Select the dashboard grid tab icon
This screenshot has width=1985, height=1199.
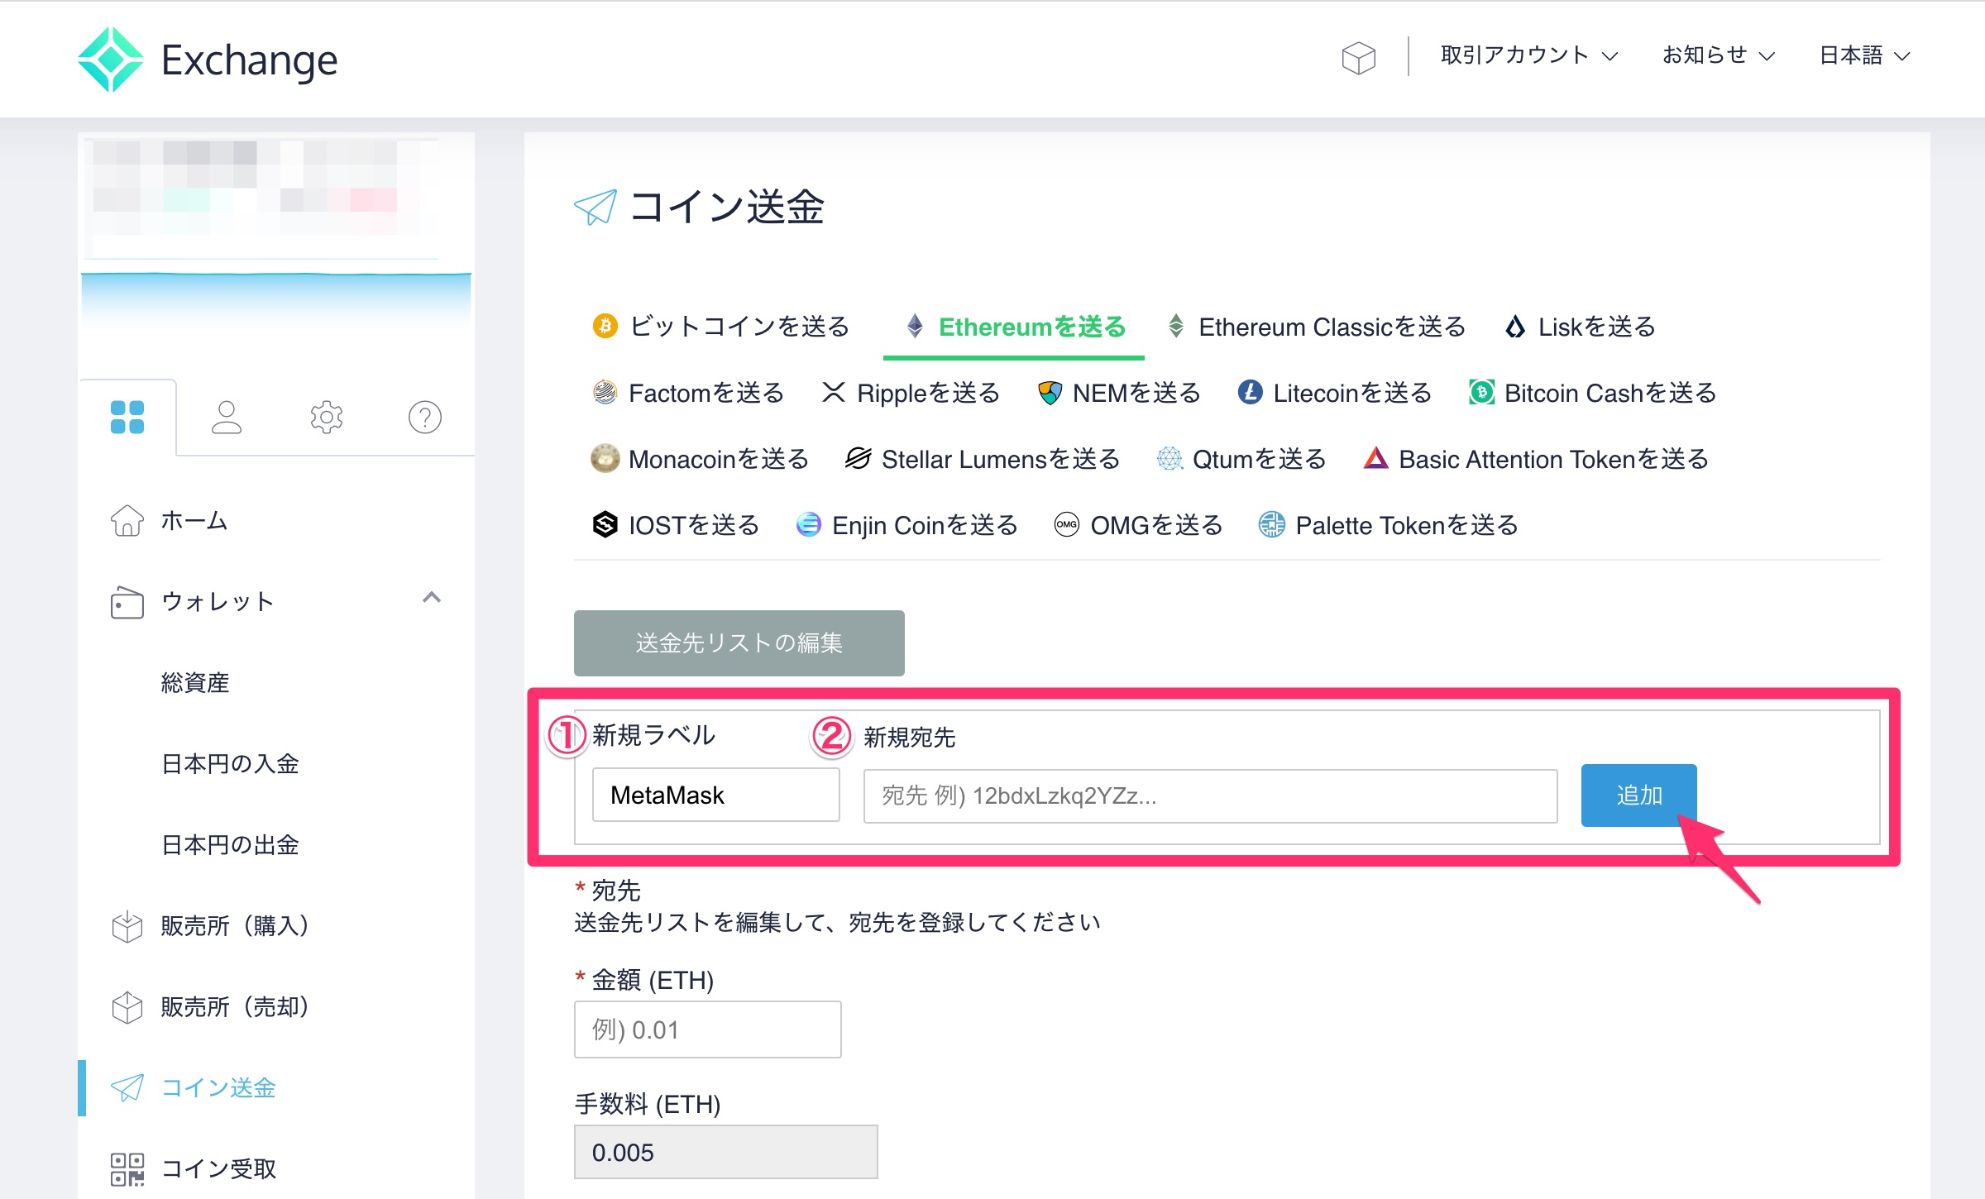127,417
